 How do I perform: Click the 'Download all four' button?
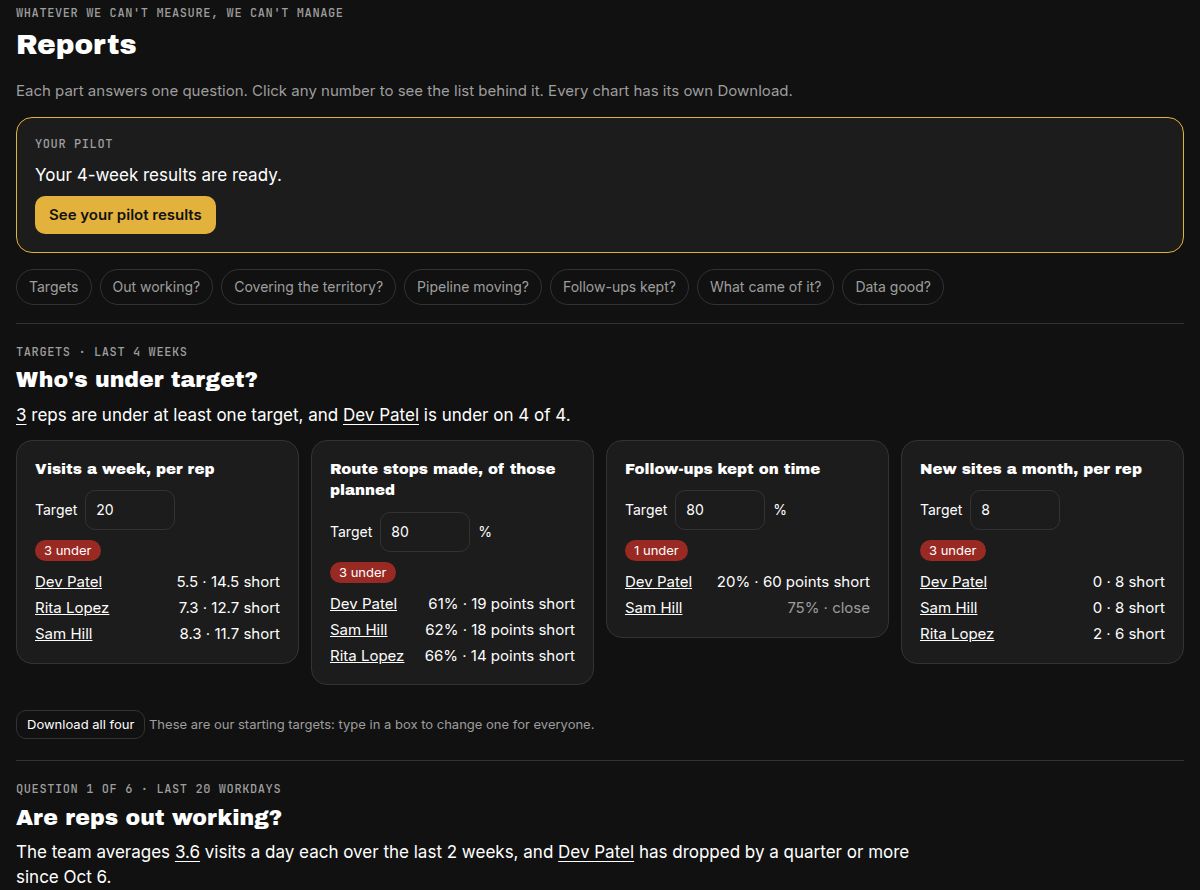pos(80,725)
